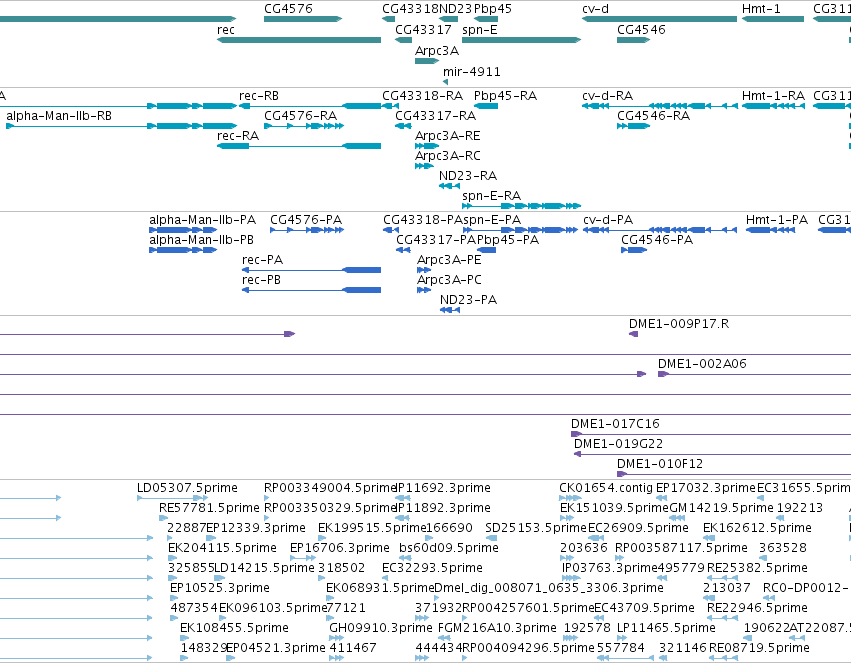Select protein rec-PB label

[x=261, y=280]
